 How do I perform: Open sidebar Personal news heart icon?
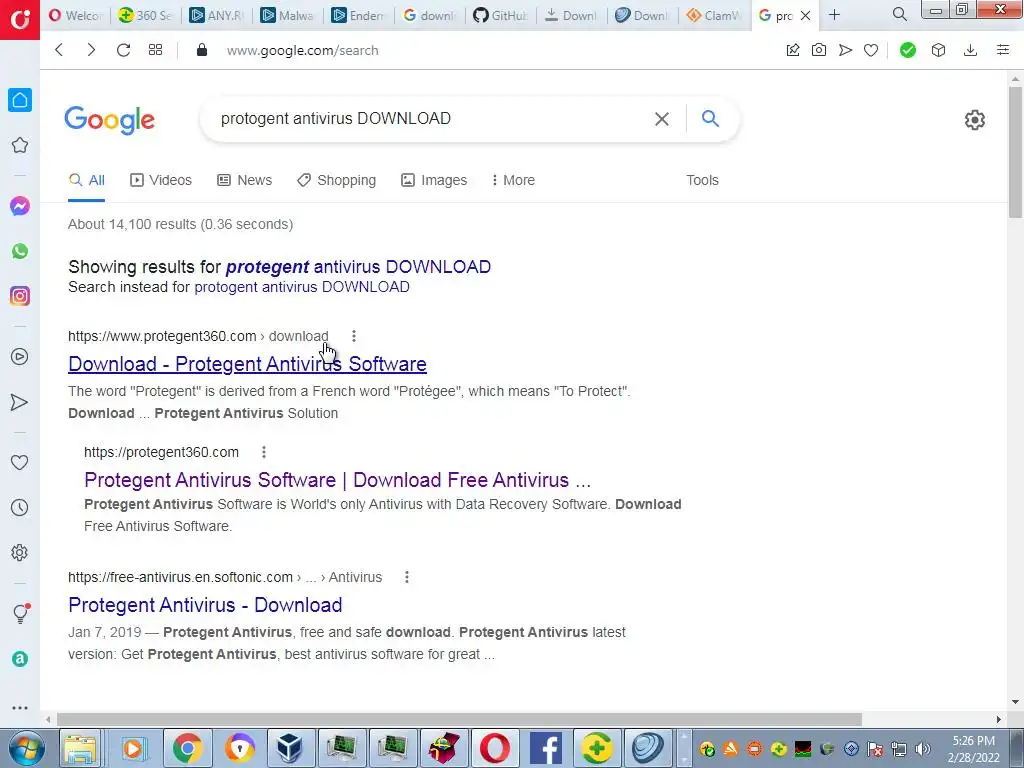pyautogui.click(x=20, y=462)
